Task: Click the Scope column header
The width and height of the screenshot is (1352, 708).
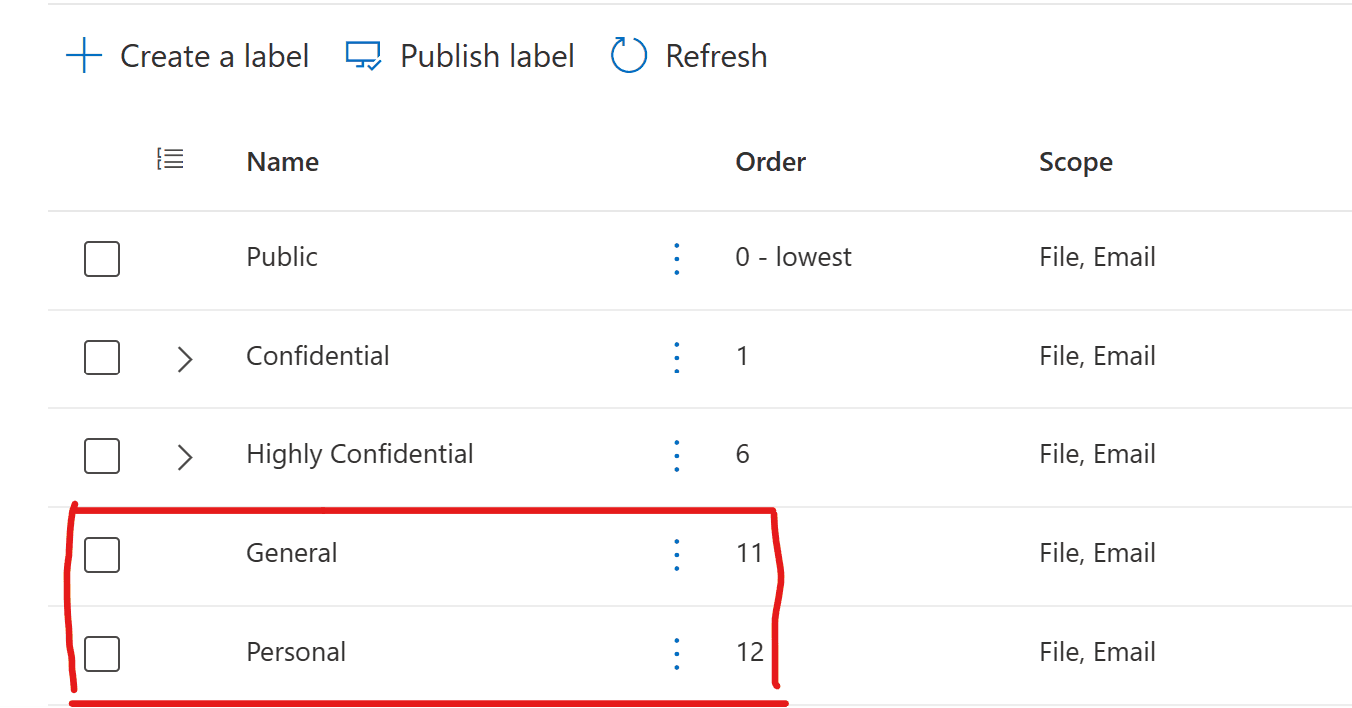Action: point(1076,162)
